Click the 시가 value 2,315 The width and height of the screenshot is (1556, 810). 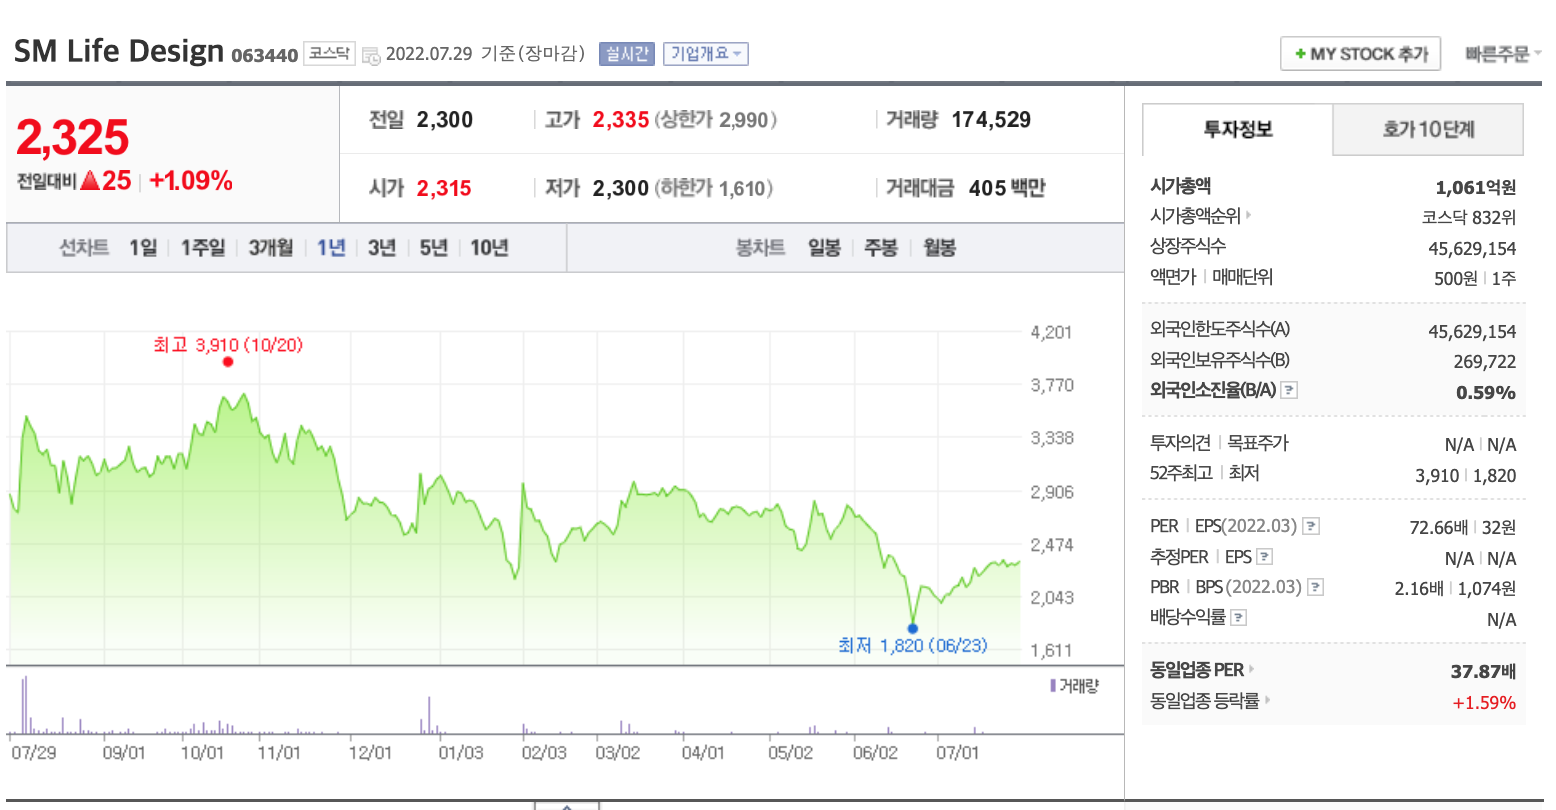[x=444, y=188]
